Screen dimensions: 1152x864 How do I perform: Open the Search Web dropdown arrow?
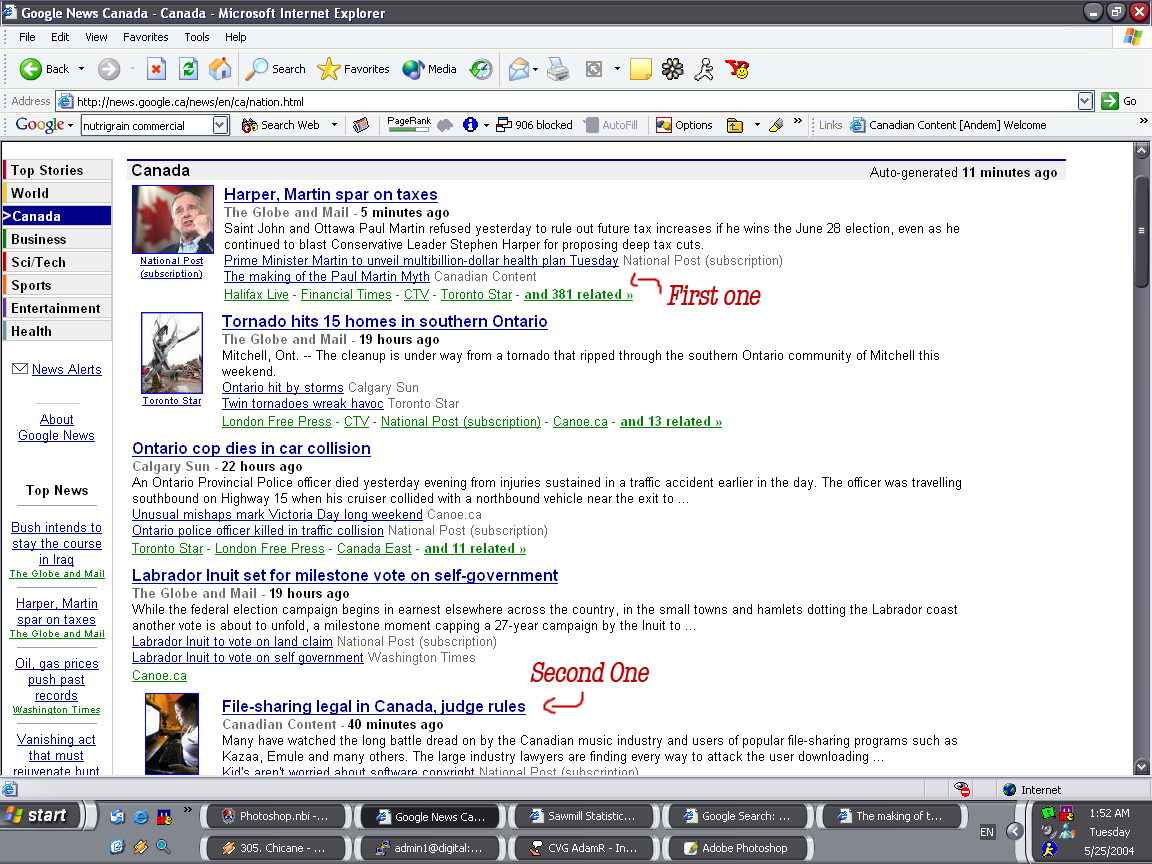coord(334,126)
